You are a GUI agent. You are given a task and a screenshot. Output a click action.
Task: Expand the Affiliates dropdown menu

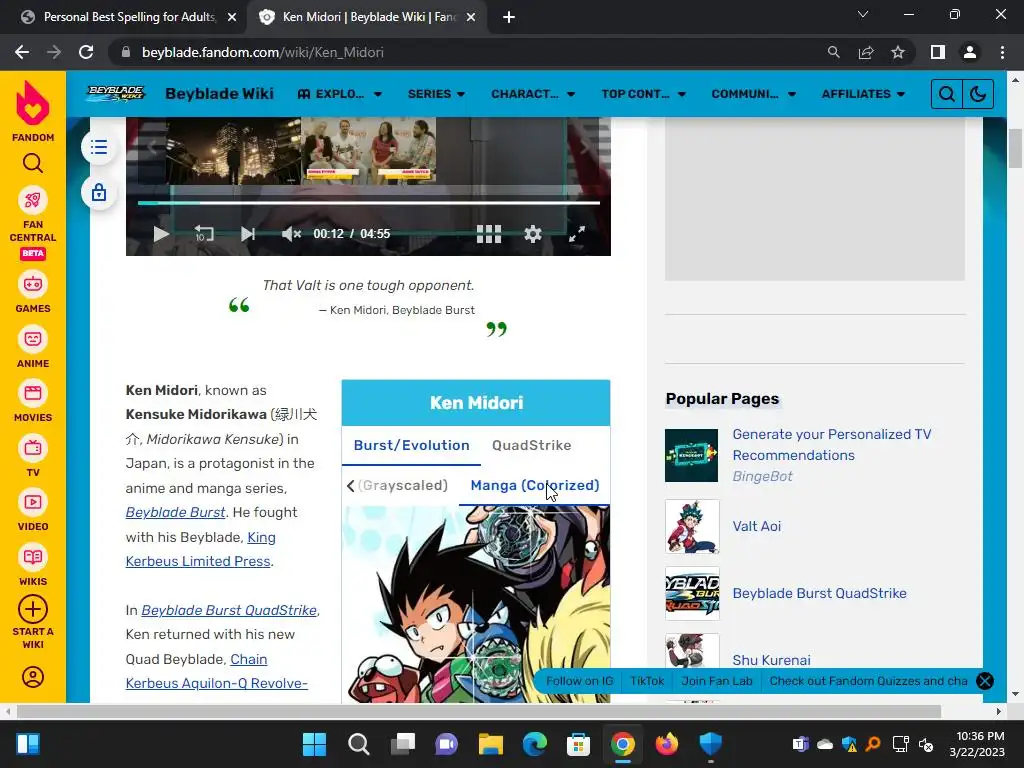coord(863,94)
